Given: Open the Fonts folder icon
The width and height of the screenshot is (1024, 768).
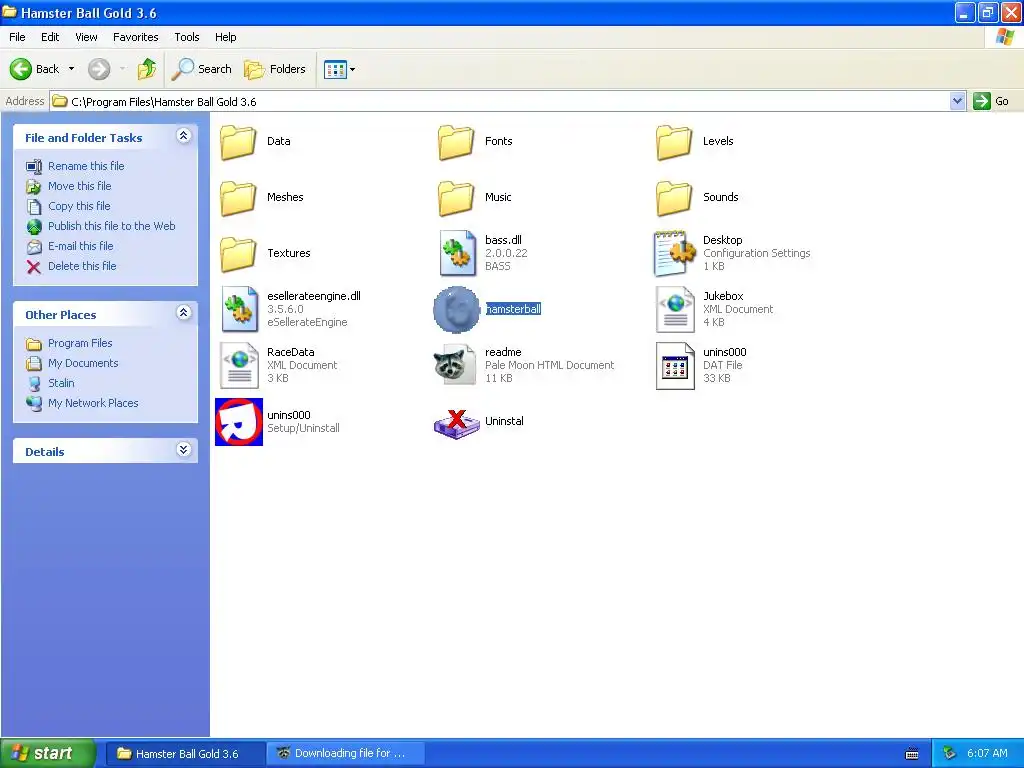Looking at the screenshot, I should pos(456,142).
